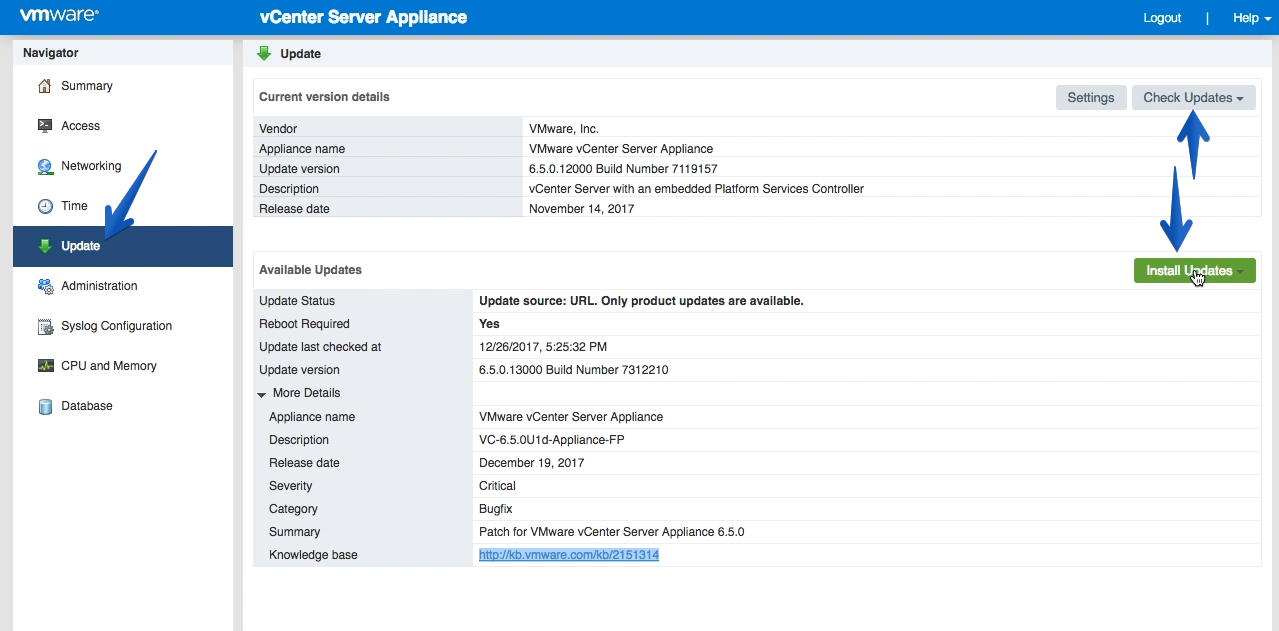
Task: Click the Vendor row label
Action: pyautogui.click(x=278, y=129)
